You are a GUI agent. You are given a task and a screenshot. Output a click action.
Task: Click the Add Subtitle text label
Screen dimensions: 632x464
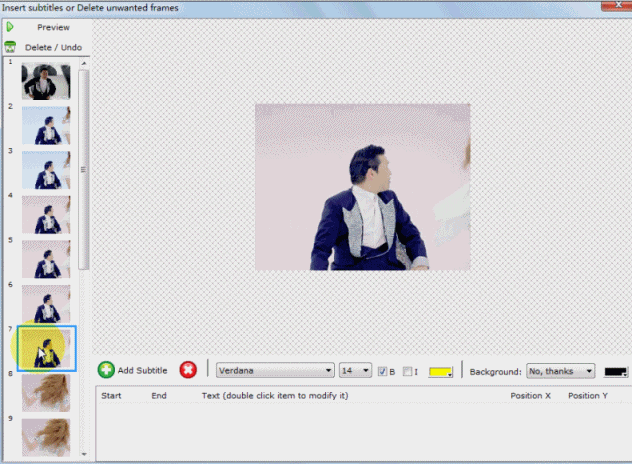(142, 370)
